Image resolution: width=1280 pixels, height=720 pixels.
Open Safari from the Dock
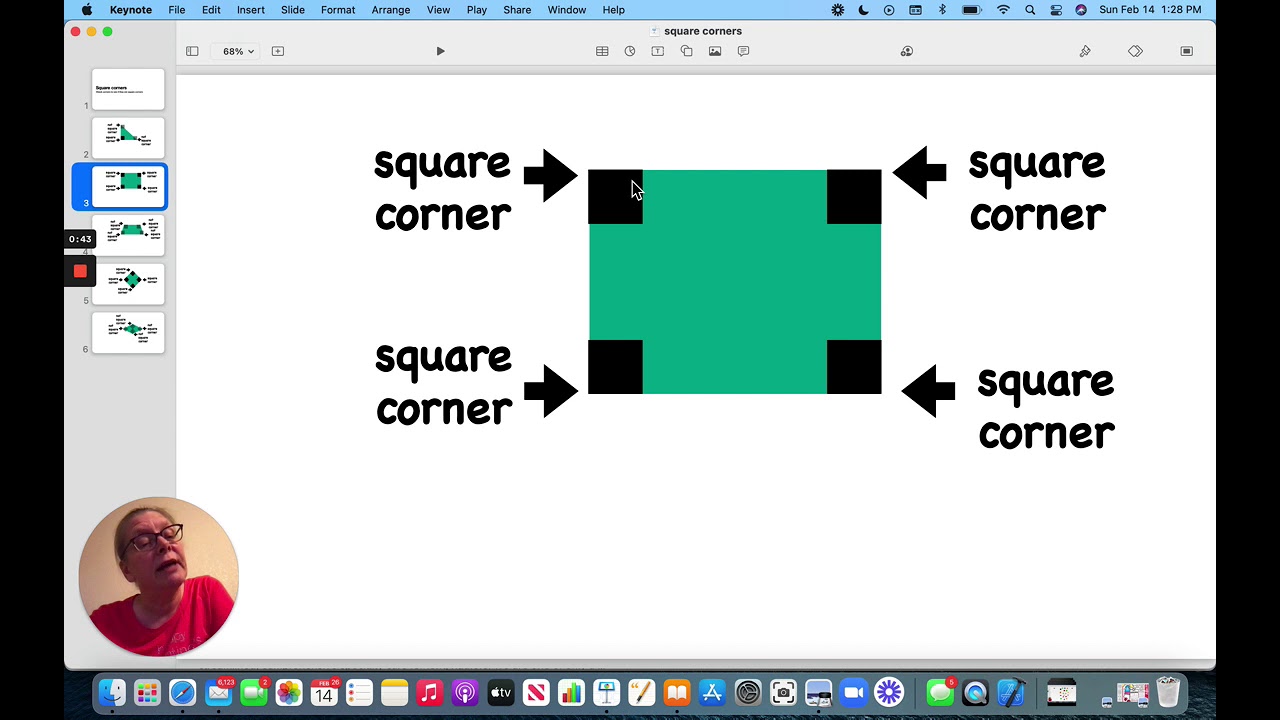pyautogui.click(x=182, y=692)
